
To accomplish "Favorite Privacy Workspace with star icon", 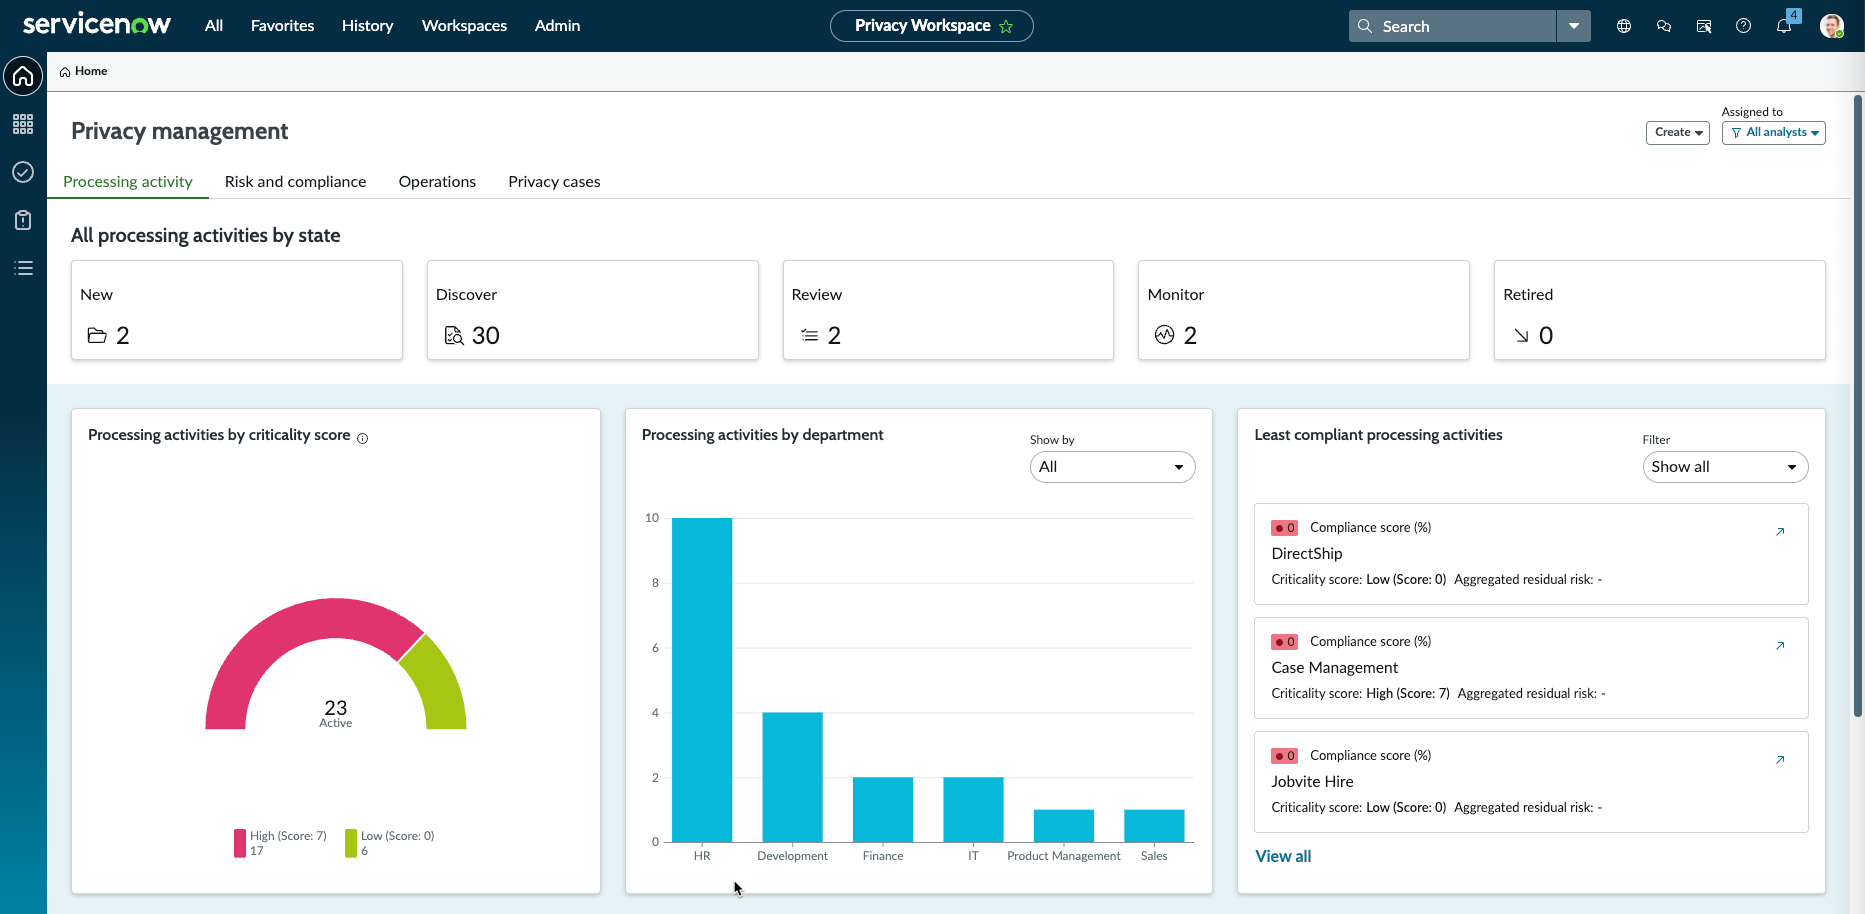I will 1006,27.
